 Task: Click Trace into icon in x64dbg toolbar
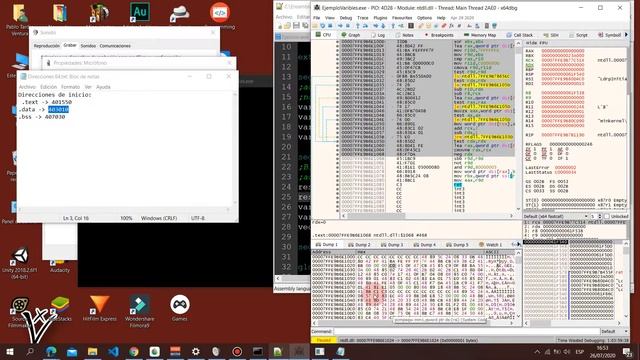click(375, 26)
